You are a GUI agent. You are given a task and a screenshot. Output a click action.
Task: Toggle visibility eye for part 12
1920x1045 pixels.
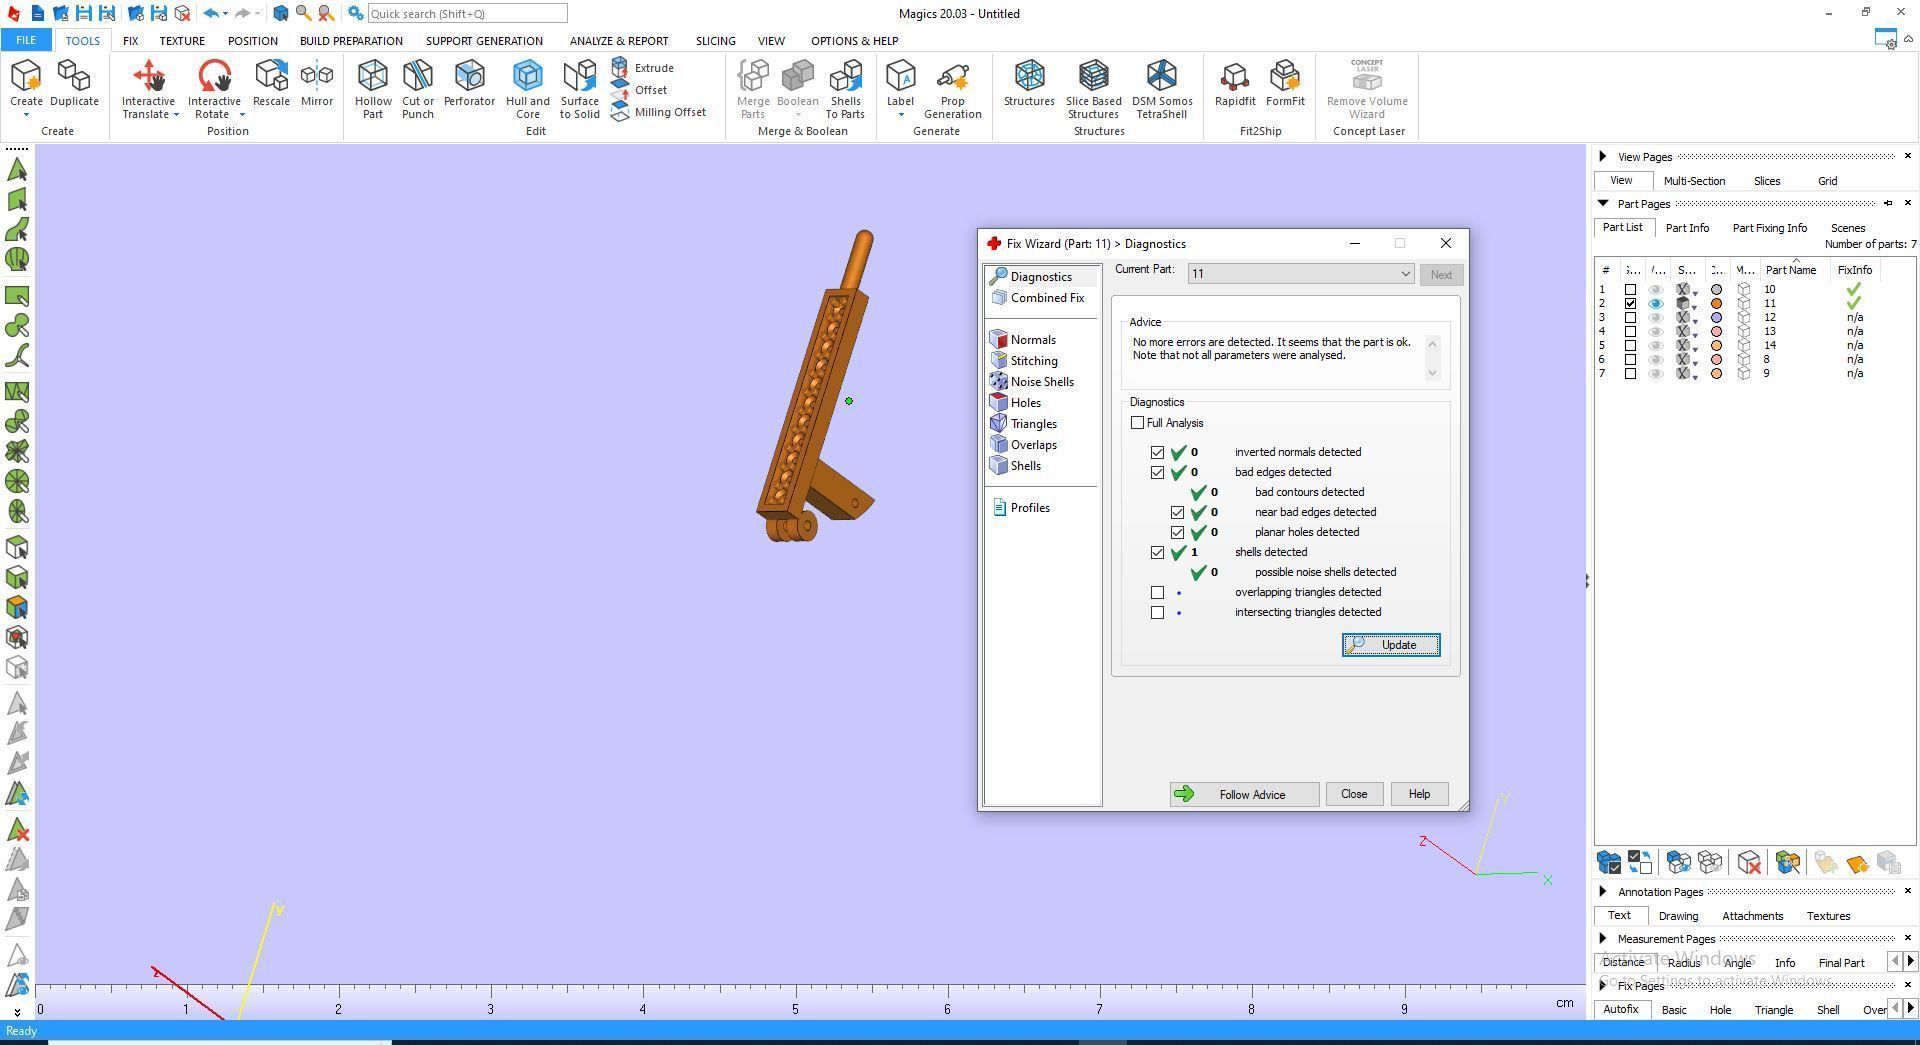tap(1656, 318)
